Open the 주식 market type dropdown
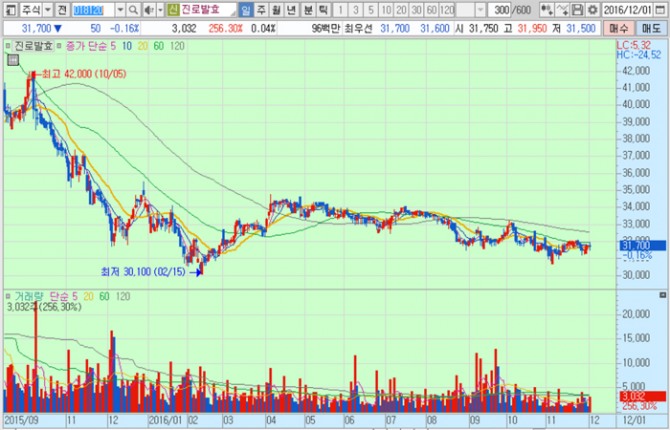The height and width of the screenshot is (430, 670). pos(47,9)
